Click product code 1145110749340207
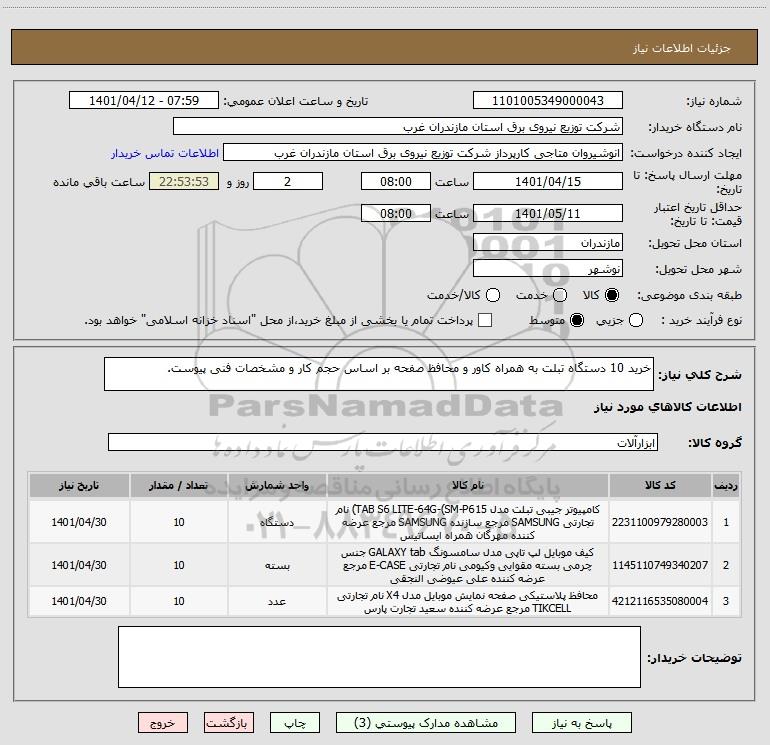Viewport: 770px width, 745px height. (x=660, y=565)
